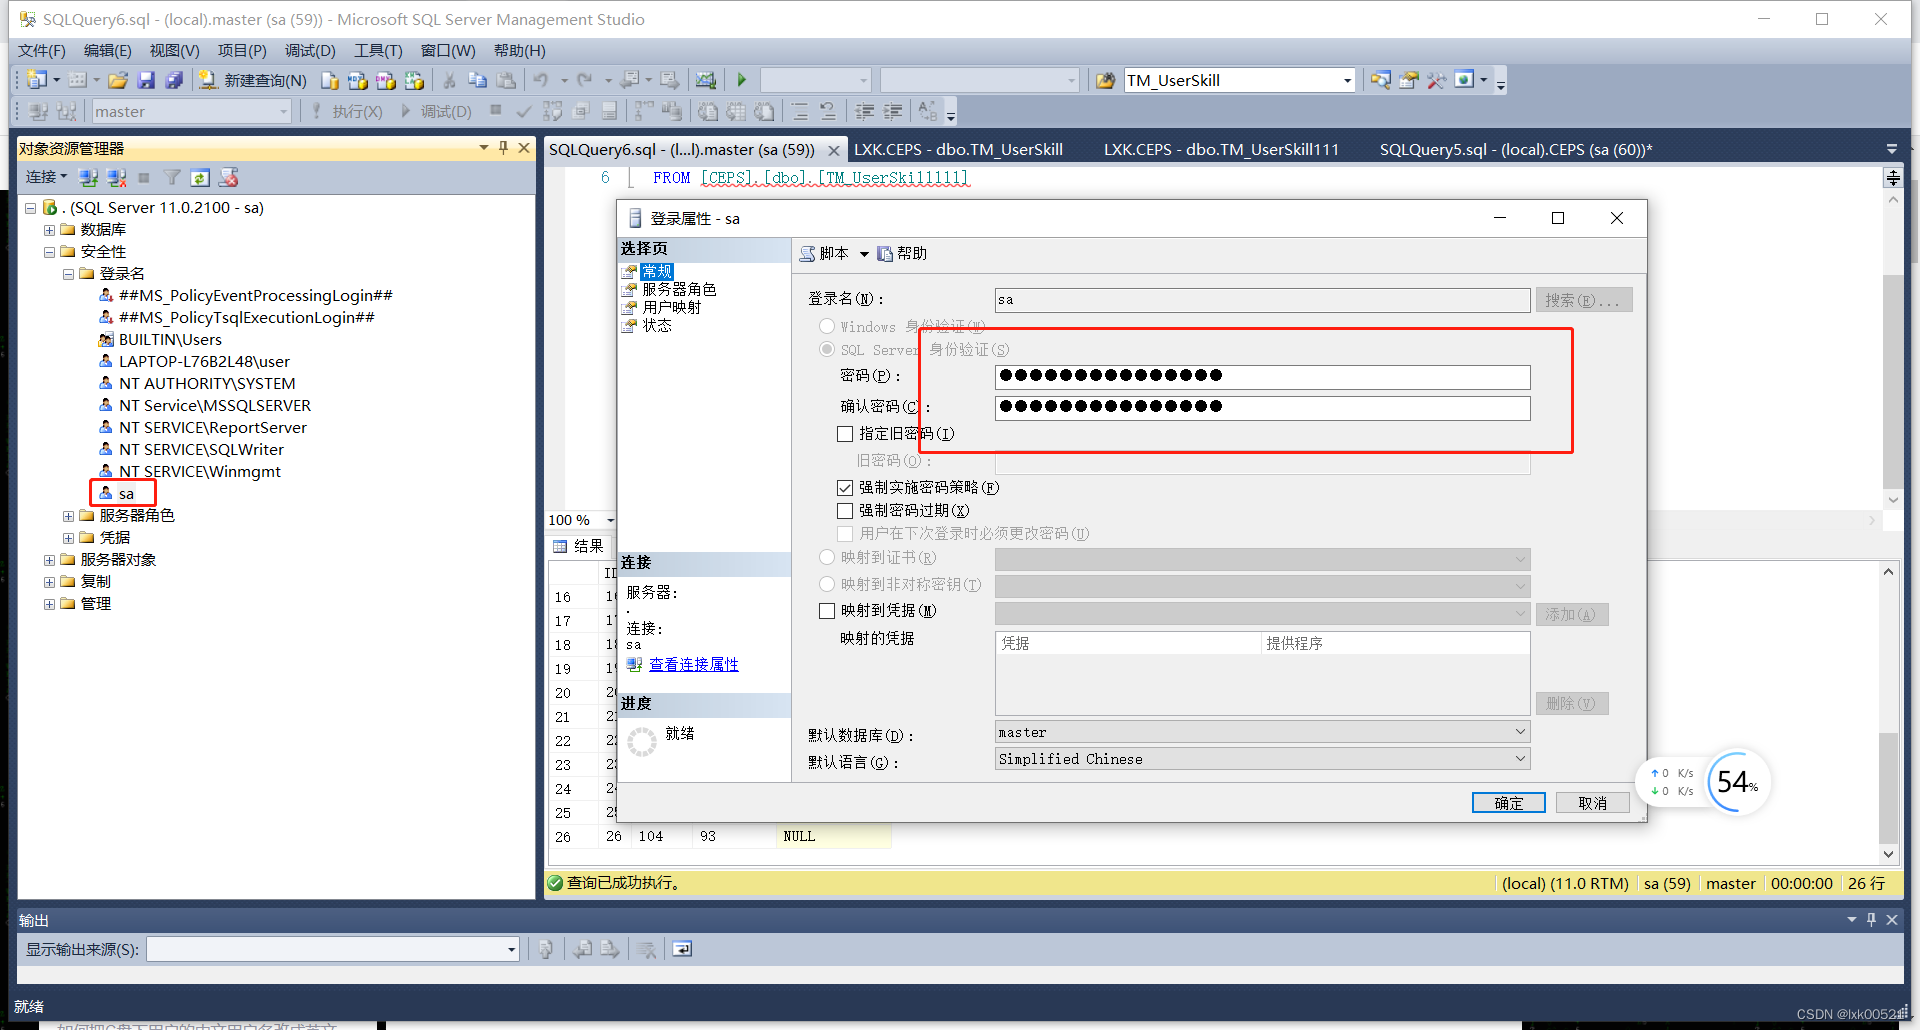The image size is (1920, 1030).
Task: Click the 执行(X) execute icon
Action: pos(347,111)
